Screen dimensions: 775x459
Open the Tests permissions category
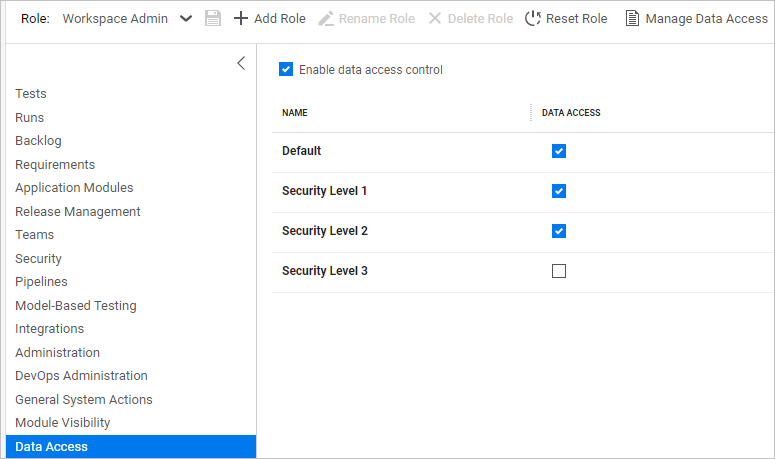coord(31,94)
